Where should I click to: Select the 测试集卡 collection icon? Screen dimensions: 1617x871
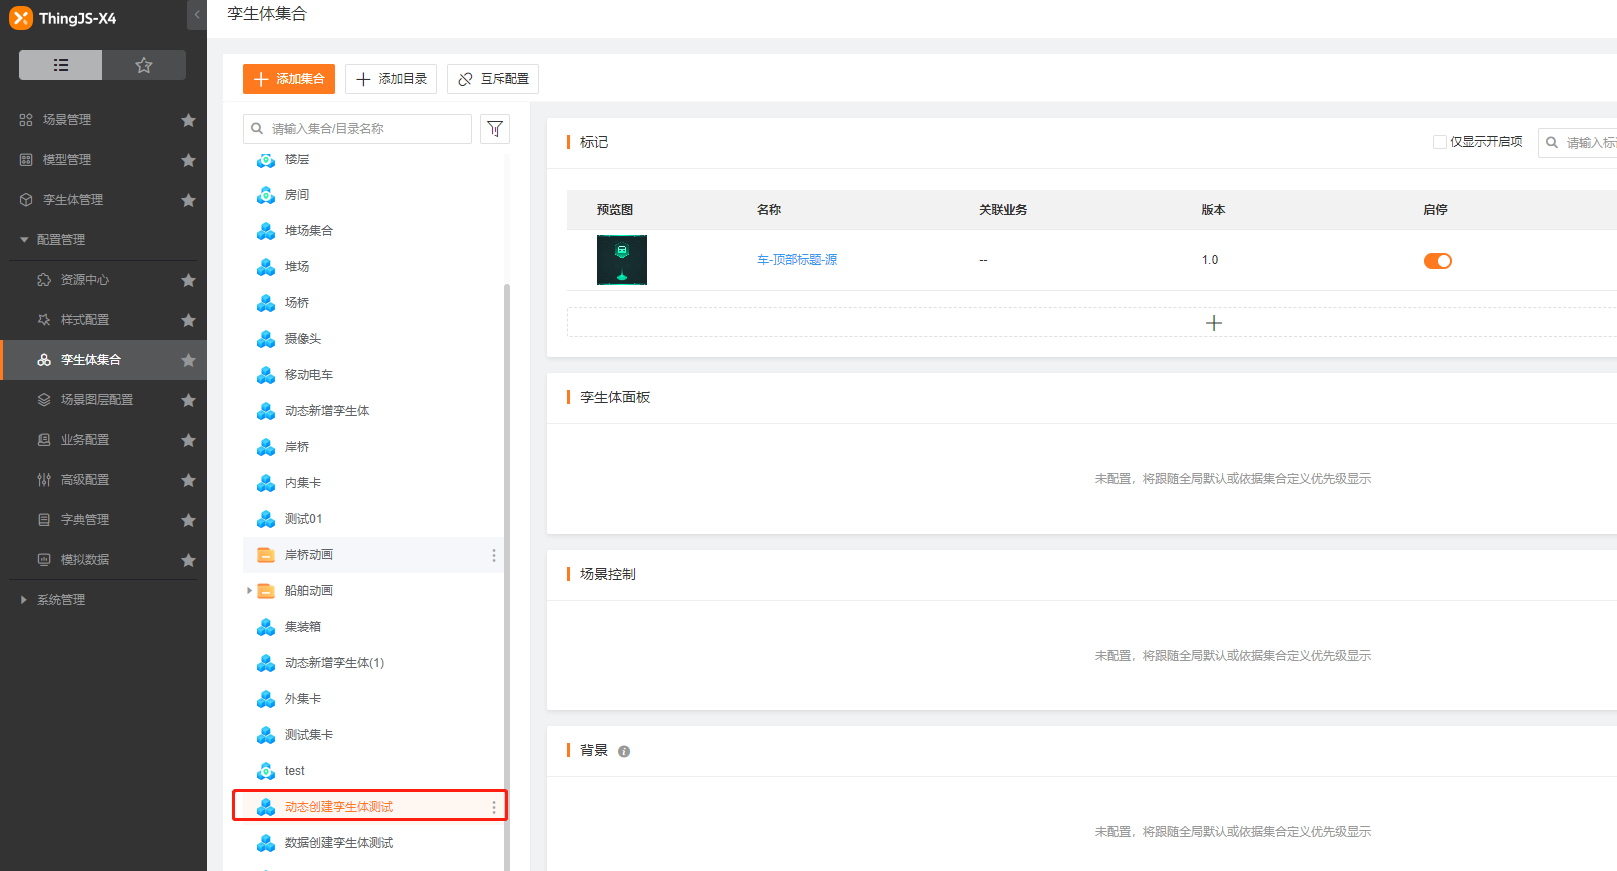[266, 735]
